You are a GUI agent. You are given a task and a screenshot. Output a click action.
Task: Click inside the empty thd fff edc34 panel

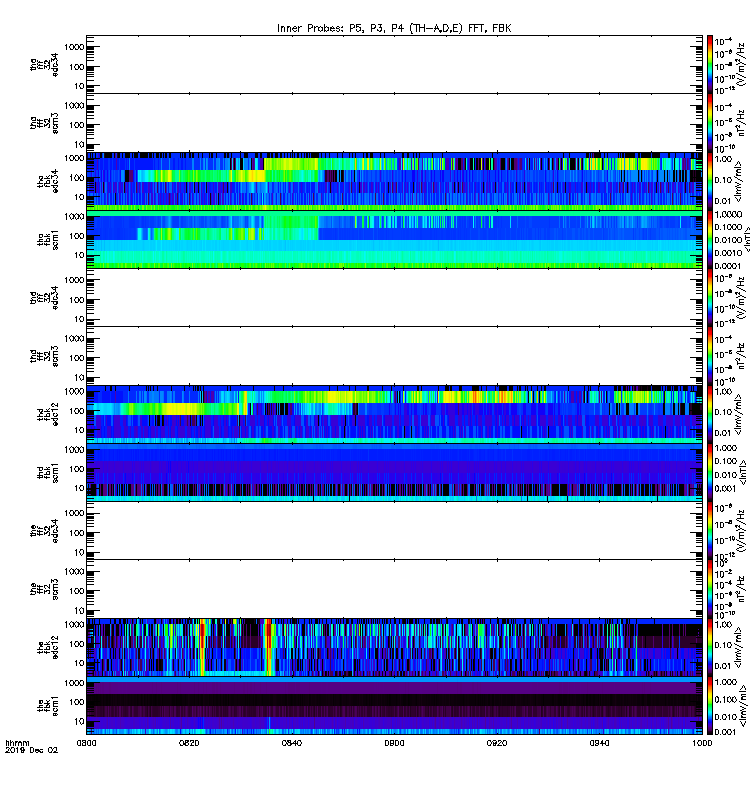[x=394, y=298]
